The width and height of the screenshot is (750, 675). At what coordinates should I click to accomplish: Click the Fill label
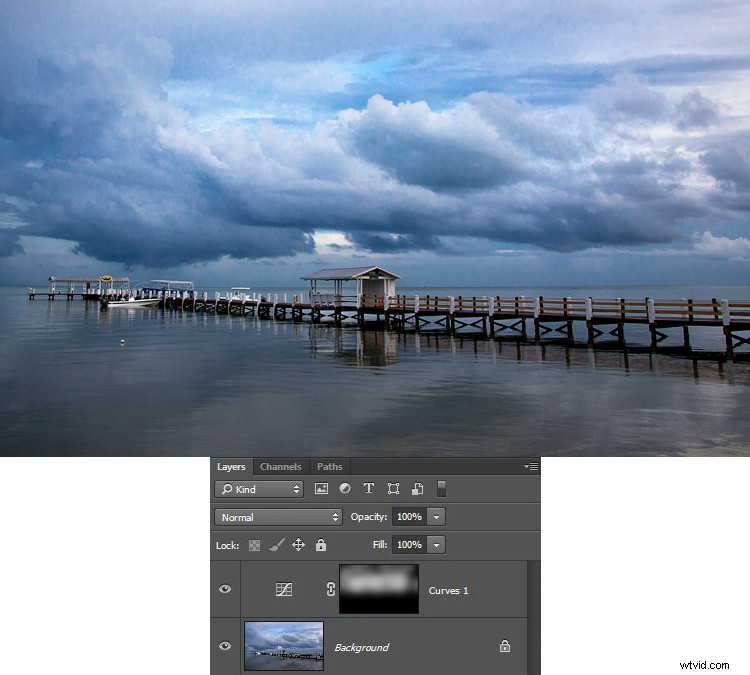pyautogui.click(x=380, y=544)
